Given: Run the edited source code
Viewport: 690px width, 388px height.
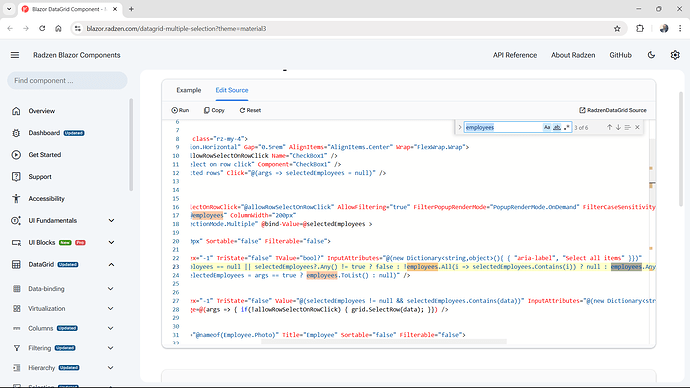Looking at the screenshot, I should click(x=180, y=110).
